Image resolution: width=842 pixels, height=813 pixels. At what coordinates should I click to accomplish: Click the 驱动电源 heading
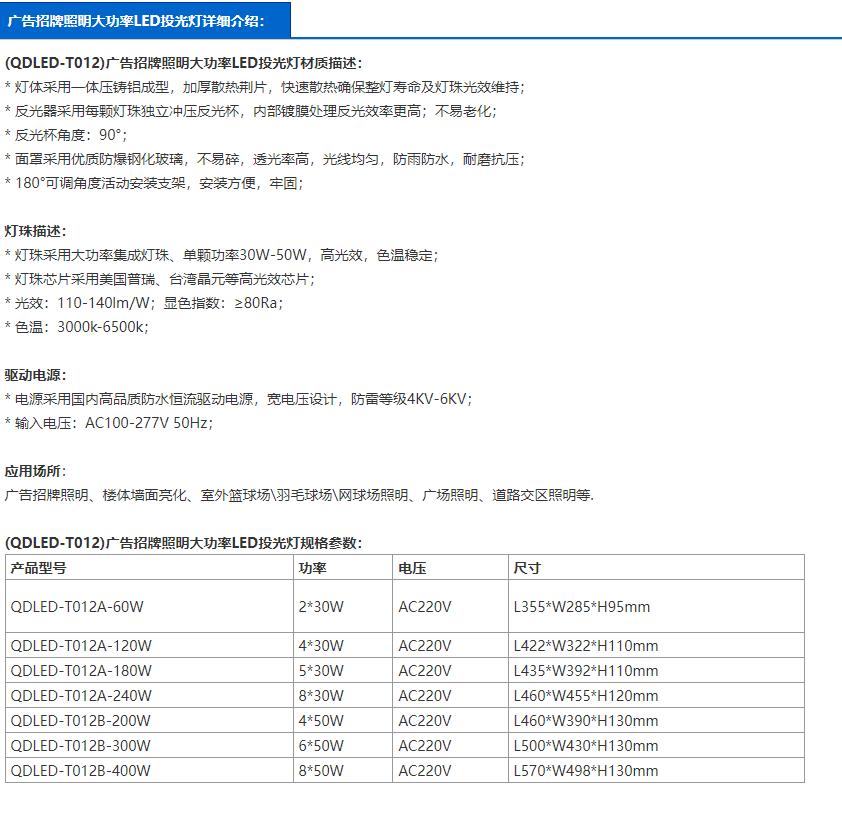click(35, 375)
